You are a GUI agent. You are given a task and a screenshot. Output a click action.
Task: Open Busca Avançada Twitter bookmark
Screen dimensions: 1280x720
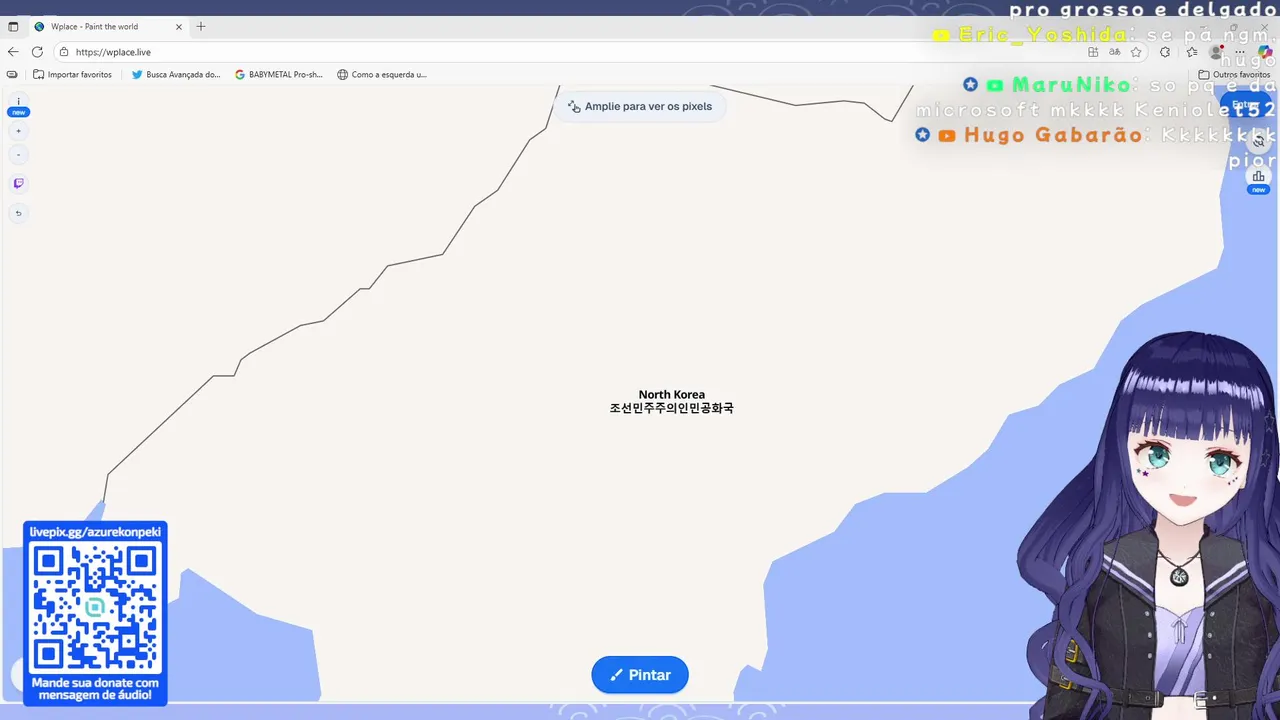click(x=176, y=74)
